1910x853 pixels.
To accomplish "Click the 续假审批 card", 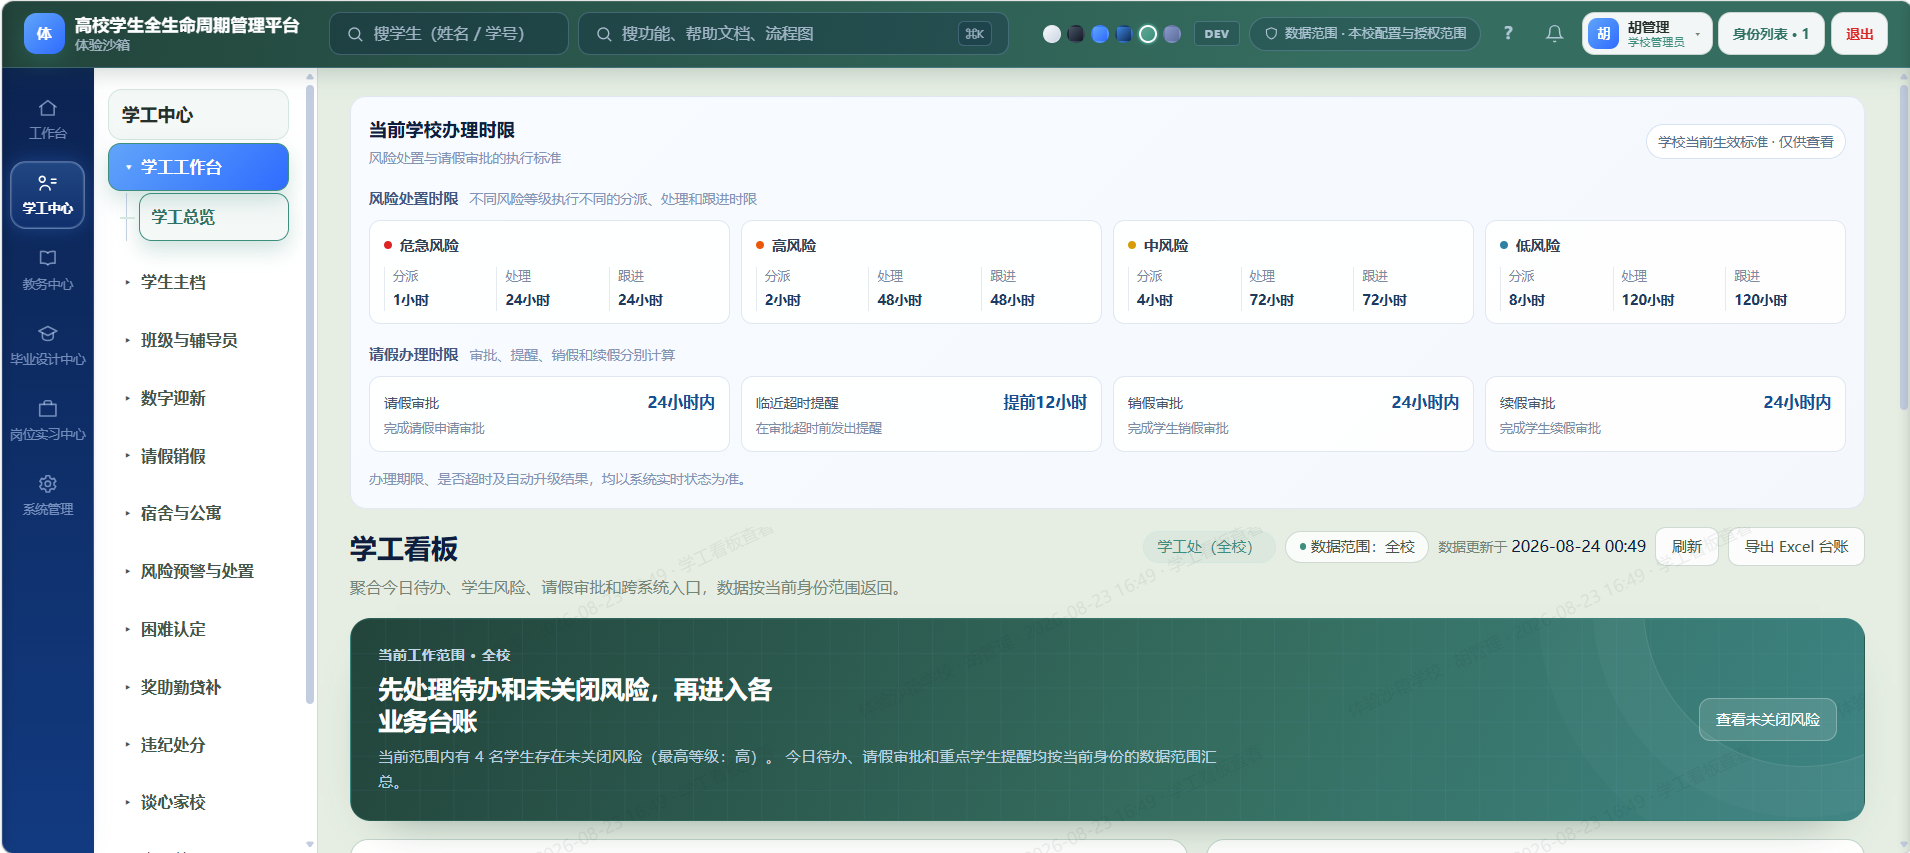I will [x=1665, y=414].
